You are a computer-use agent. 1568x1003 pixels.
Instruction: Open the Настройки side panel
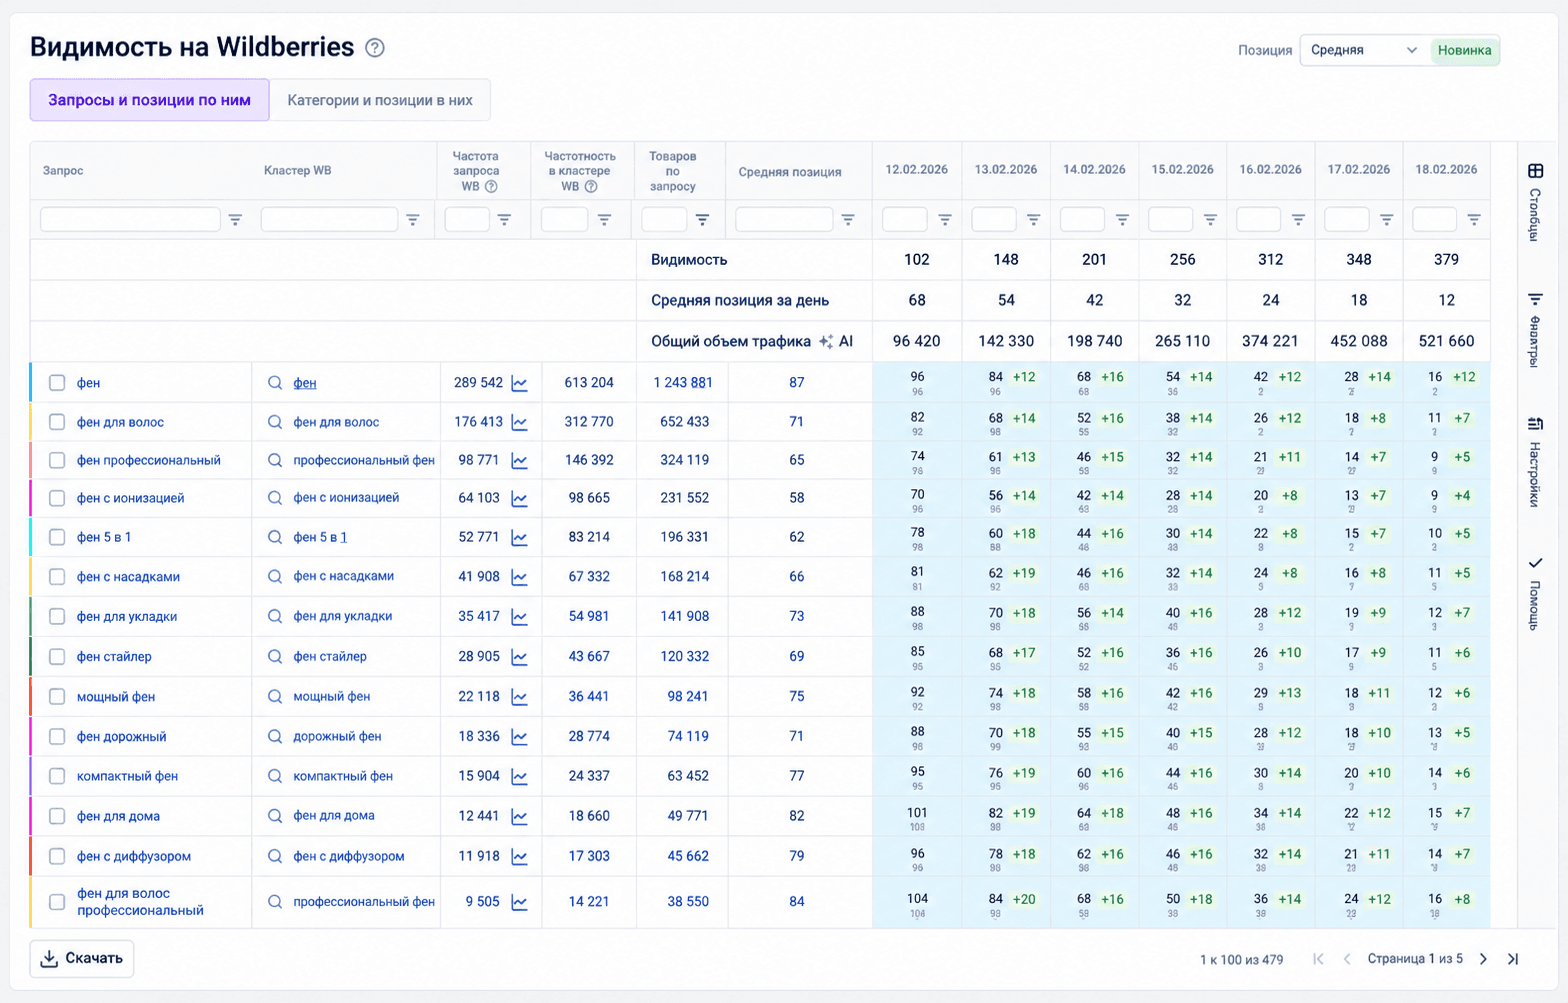tap(1535, 462)
